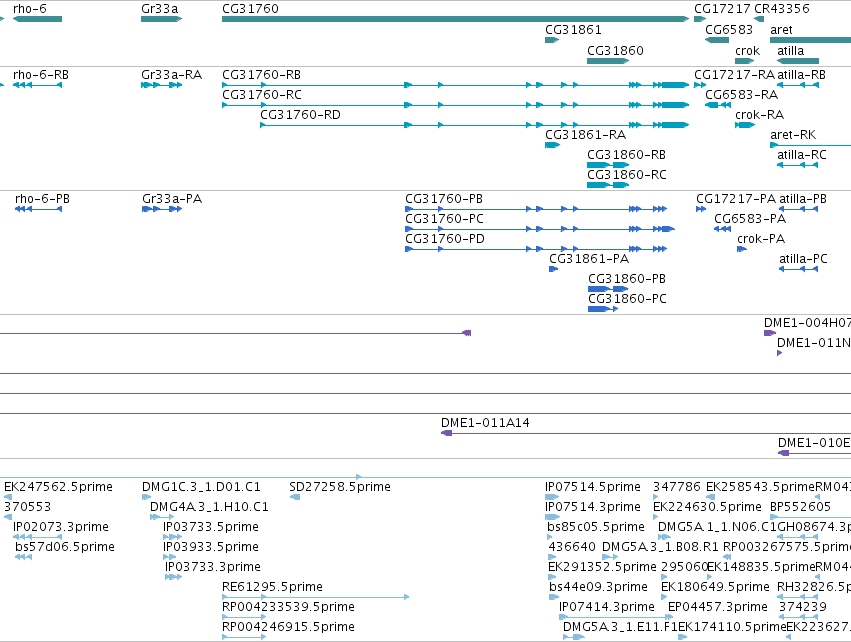Screen dimensions: 851x642
Task: Click the IP02073.3prime EST label
Action: (61, 527)
